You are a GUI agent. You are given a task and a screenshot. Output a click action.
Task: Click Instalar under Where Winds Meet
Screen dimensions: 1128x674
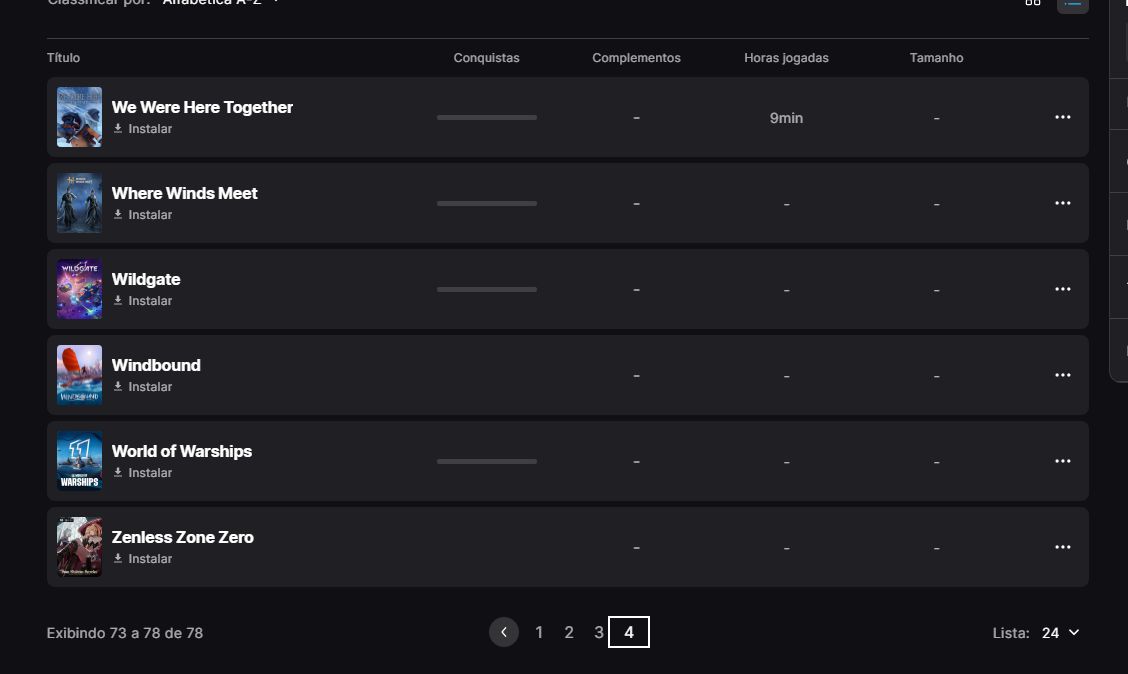143,215
